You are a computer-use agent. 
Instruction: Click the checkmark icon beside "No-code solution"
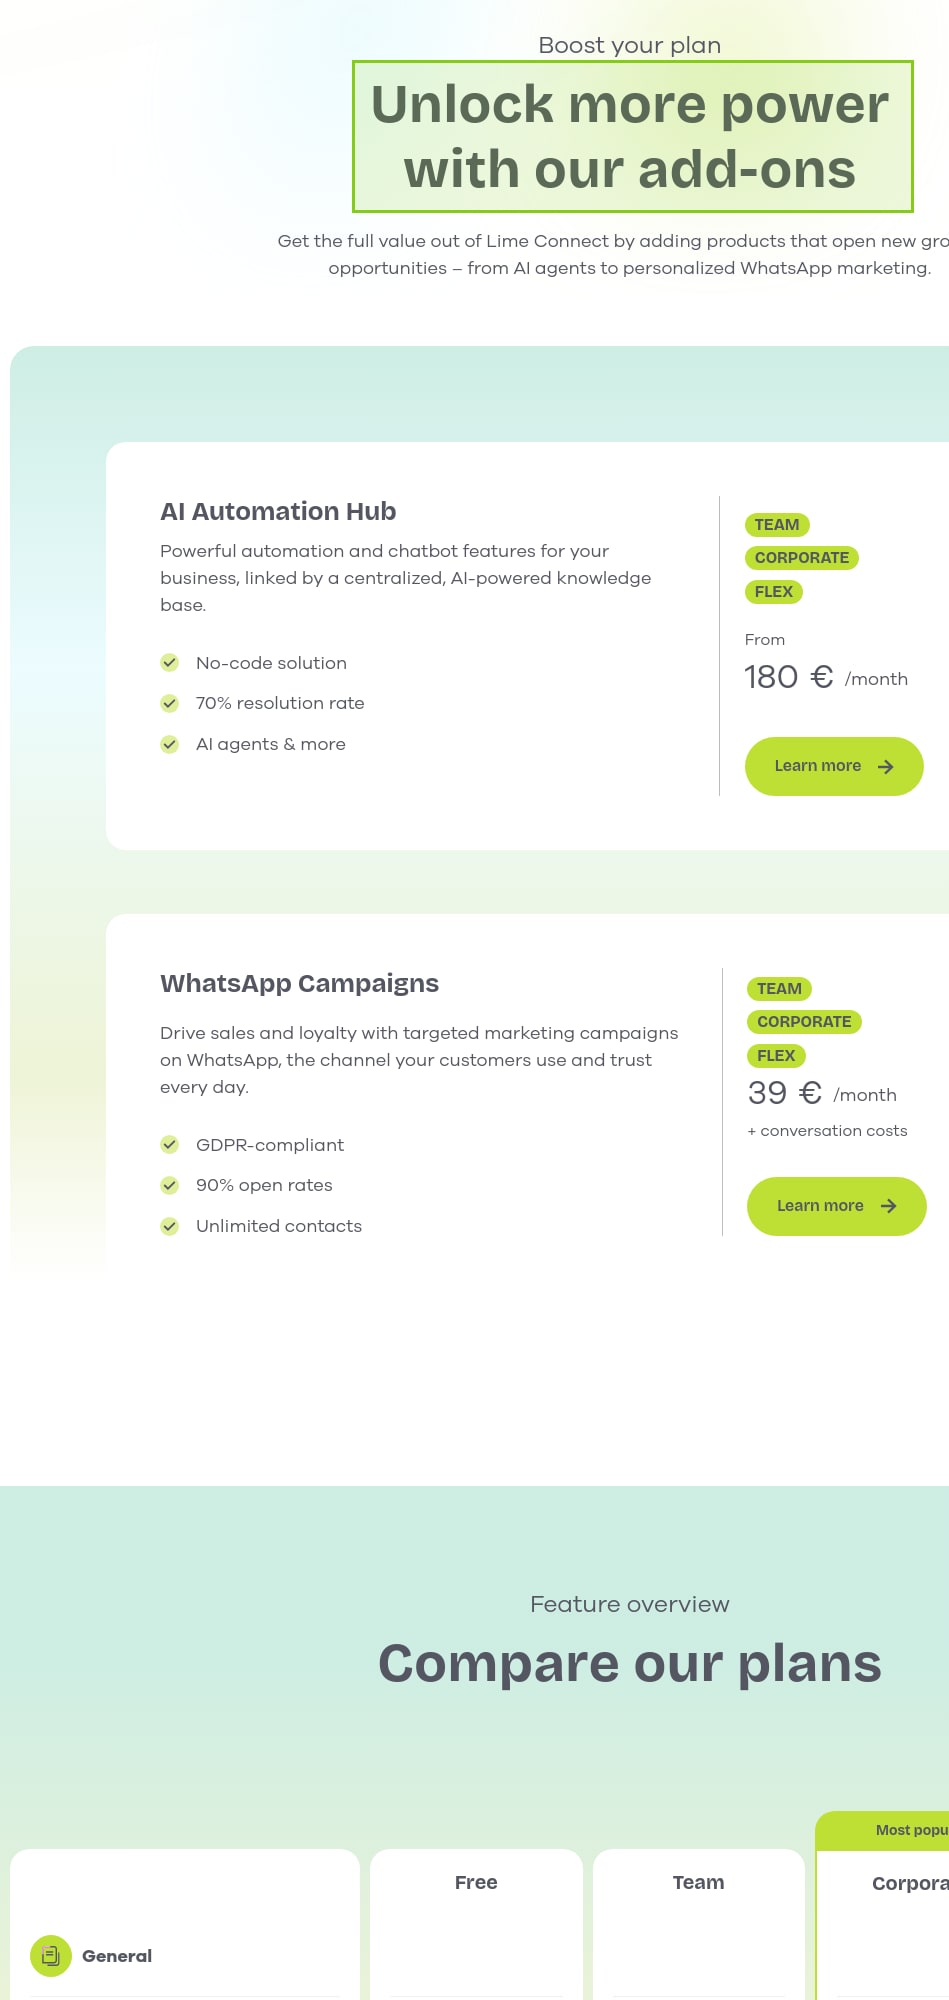(x=170, y=663)
